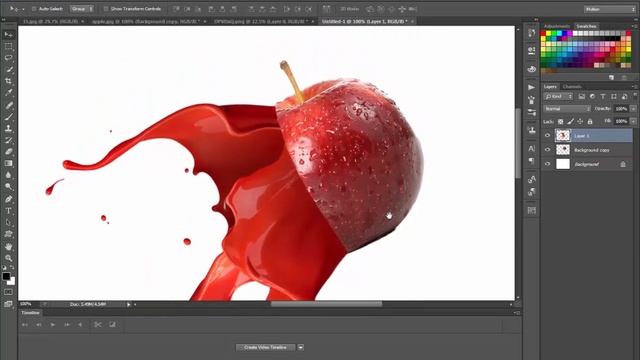
Task: Click delete swatch trash icon
Action: 624,77
